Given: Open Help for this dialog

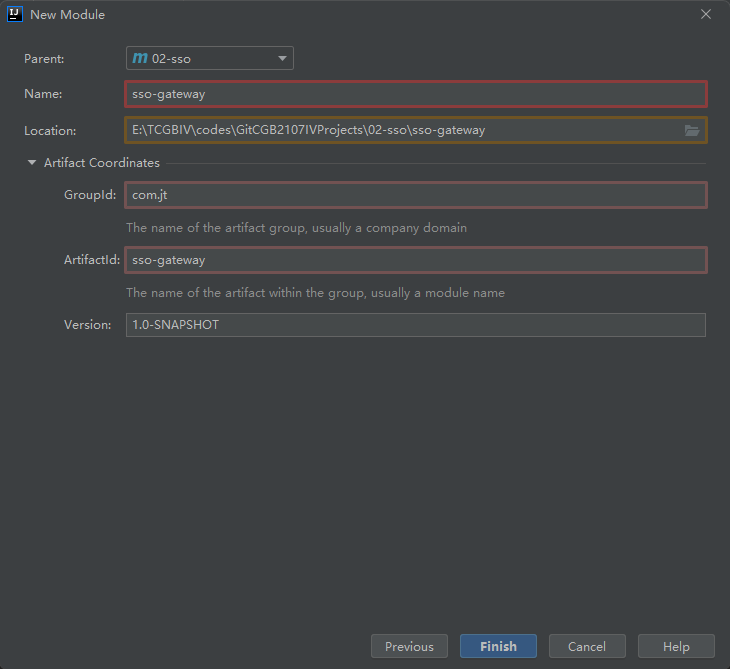Looking at the screenshot, I should [x=676, y=646].
